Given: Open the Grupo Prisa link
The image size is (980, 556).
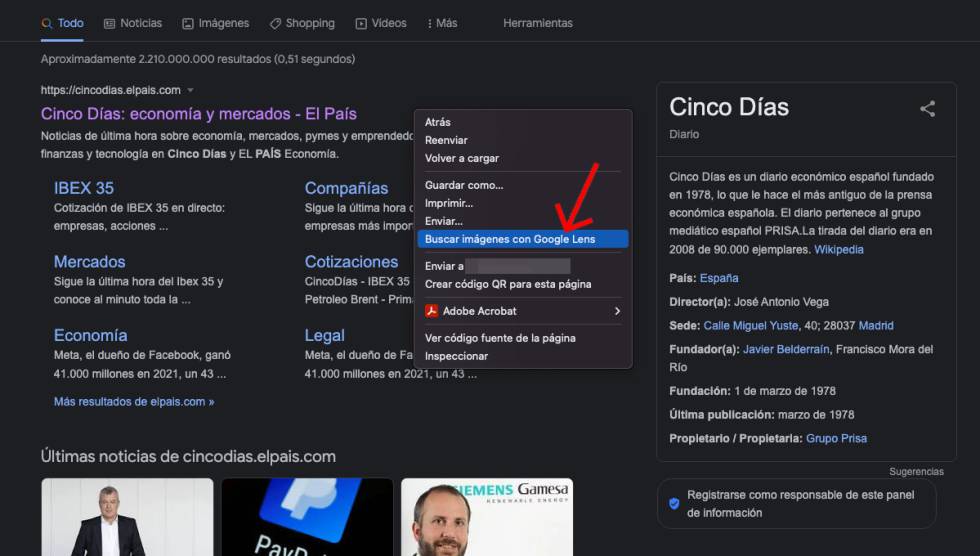Looking at the screenshot, I should point(836,439).
